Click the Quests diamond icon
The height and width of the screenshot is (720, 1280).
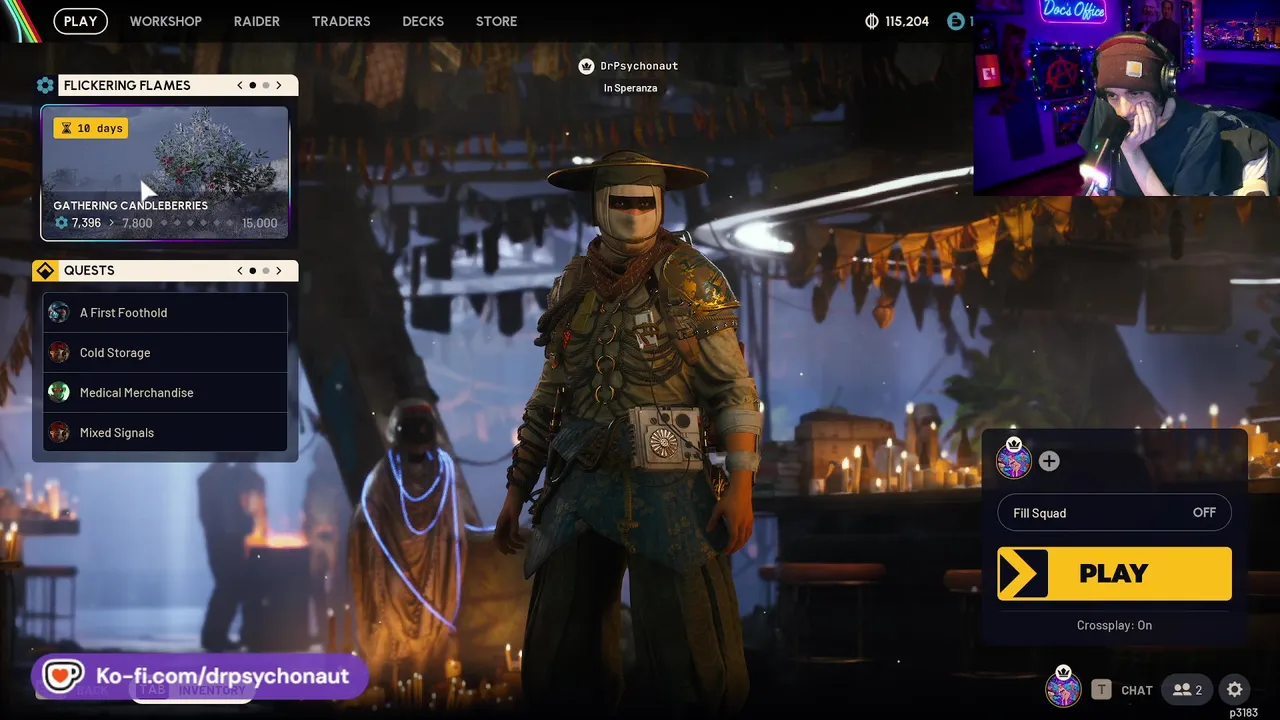(x=45, y=270)
